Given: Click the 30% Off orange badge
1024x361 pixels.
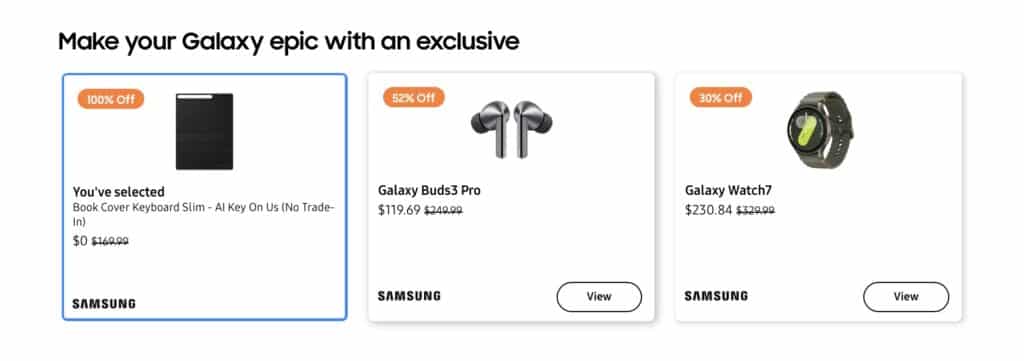Looking at the screenshot, I should (x=720, y=98).
